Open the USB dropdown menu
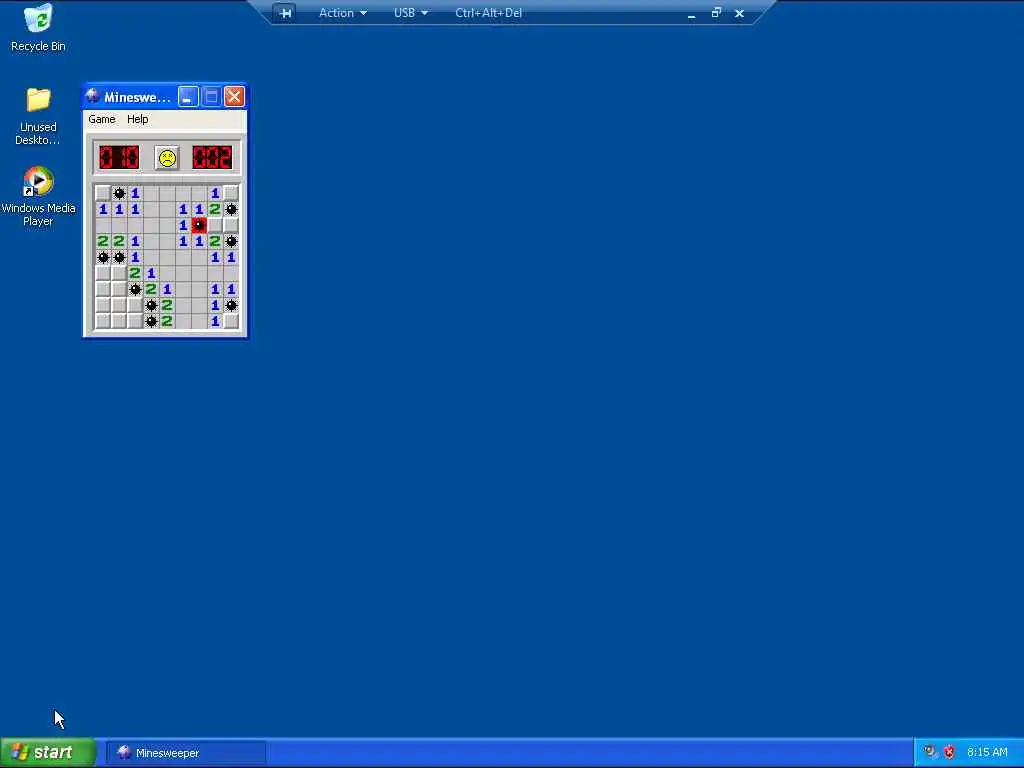The height and width of the screenshot is (768, 1024). point(411,13)
